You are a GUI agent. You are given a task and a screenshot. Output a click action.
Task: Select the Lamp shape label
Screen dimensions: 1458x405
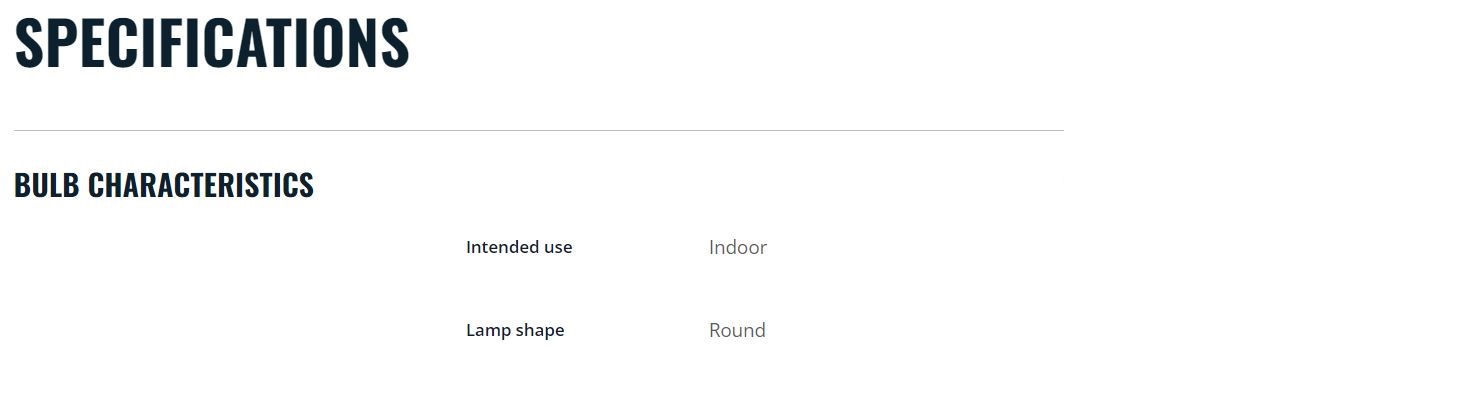tap(515, 330)
